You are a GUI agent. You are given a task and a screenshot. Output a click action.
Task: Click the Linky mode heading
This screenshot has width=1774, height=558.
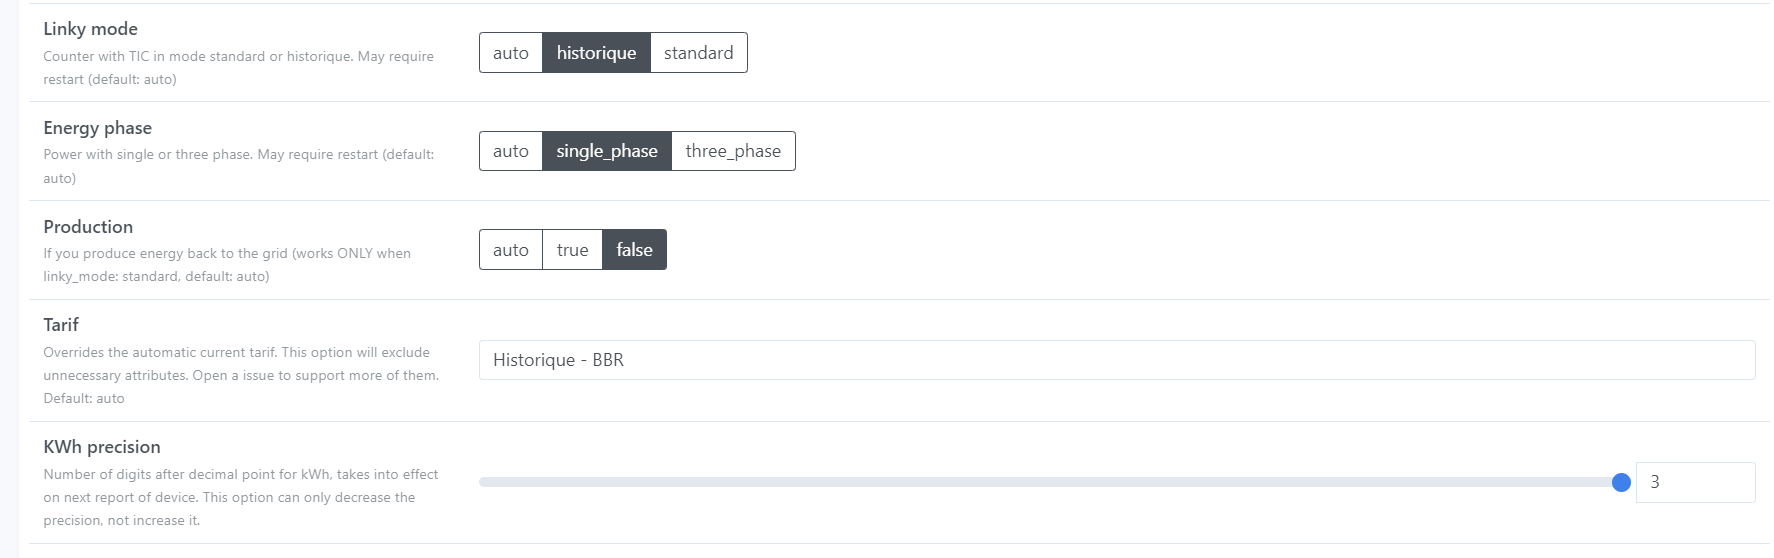[90, 29]
